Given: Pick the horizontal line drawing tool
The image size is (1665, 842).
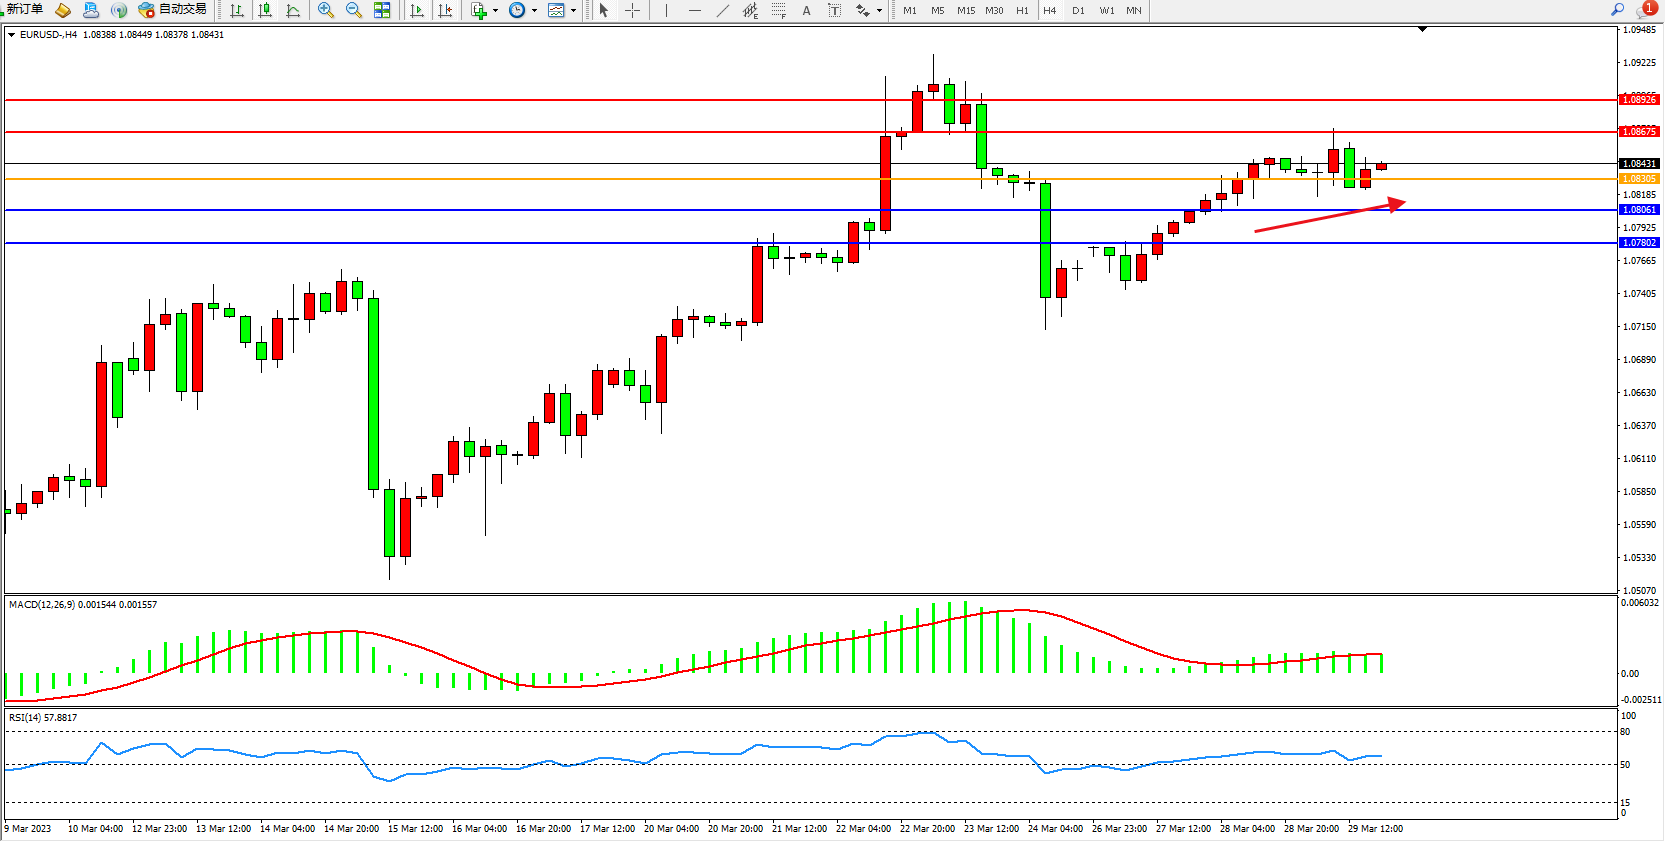Looking at the screenshot, I should coord(694,10).
